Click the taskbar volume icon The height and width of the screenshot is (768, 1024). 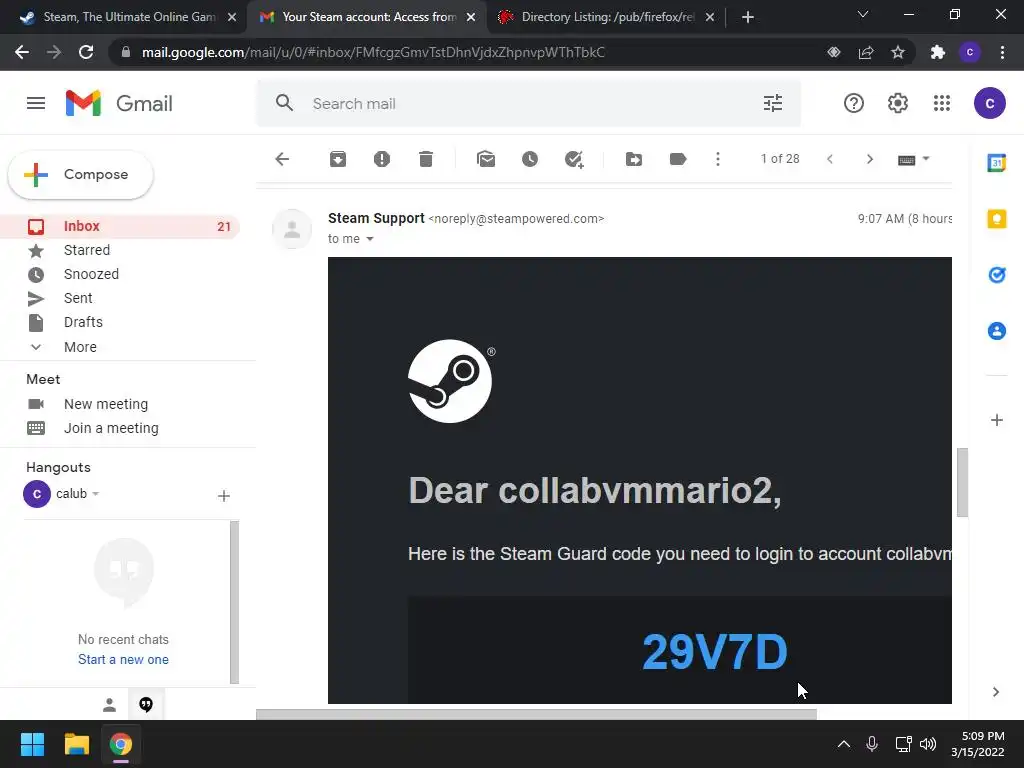tap(927, 744)
